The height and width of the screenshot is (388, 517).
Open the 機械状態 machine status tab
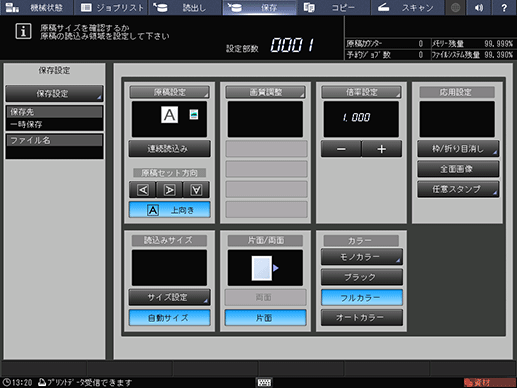[x=37, y=7]
